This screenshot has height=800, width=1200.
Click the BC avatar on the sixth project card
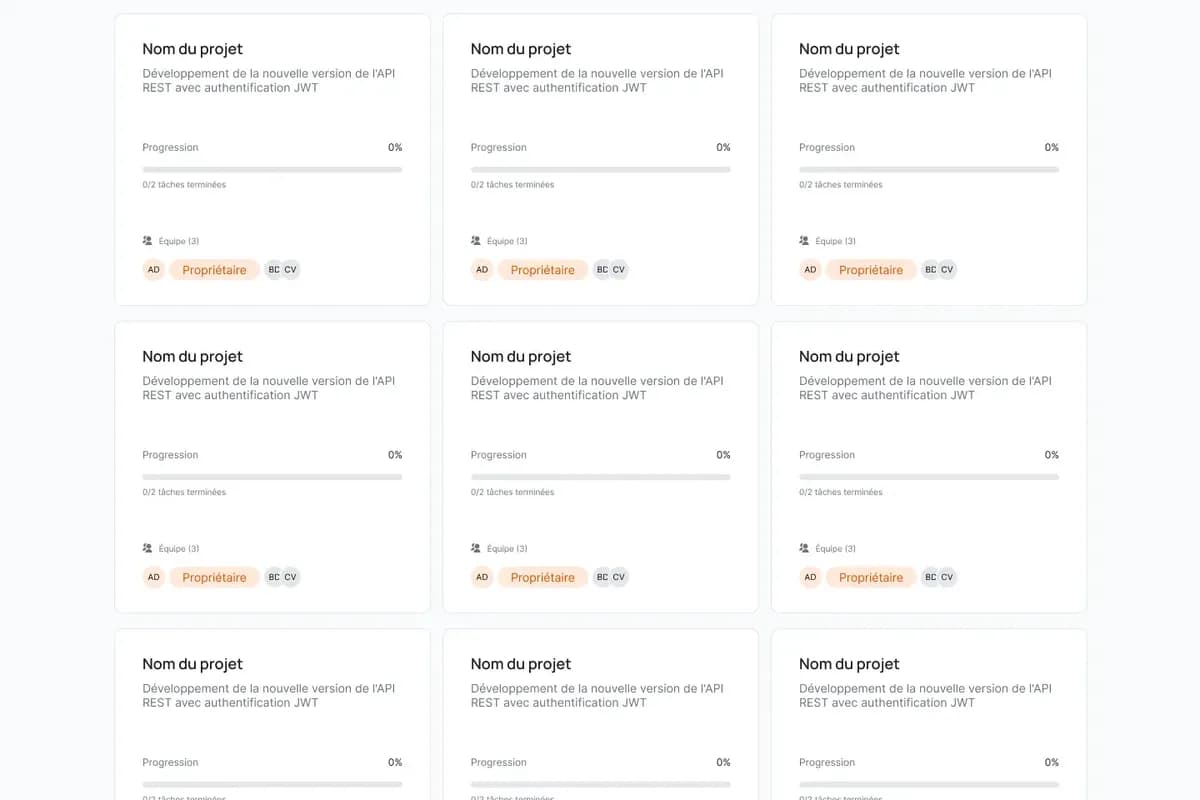point(930,577)
